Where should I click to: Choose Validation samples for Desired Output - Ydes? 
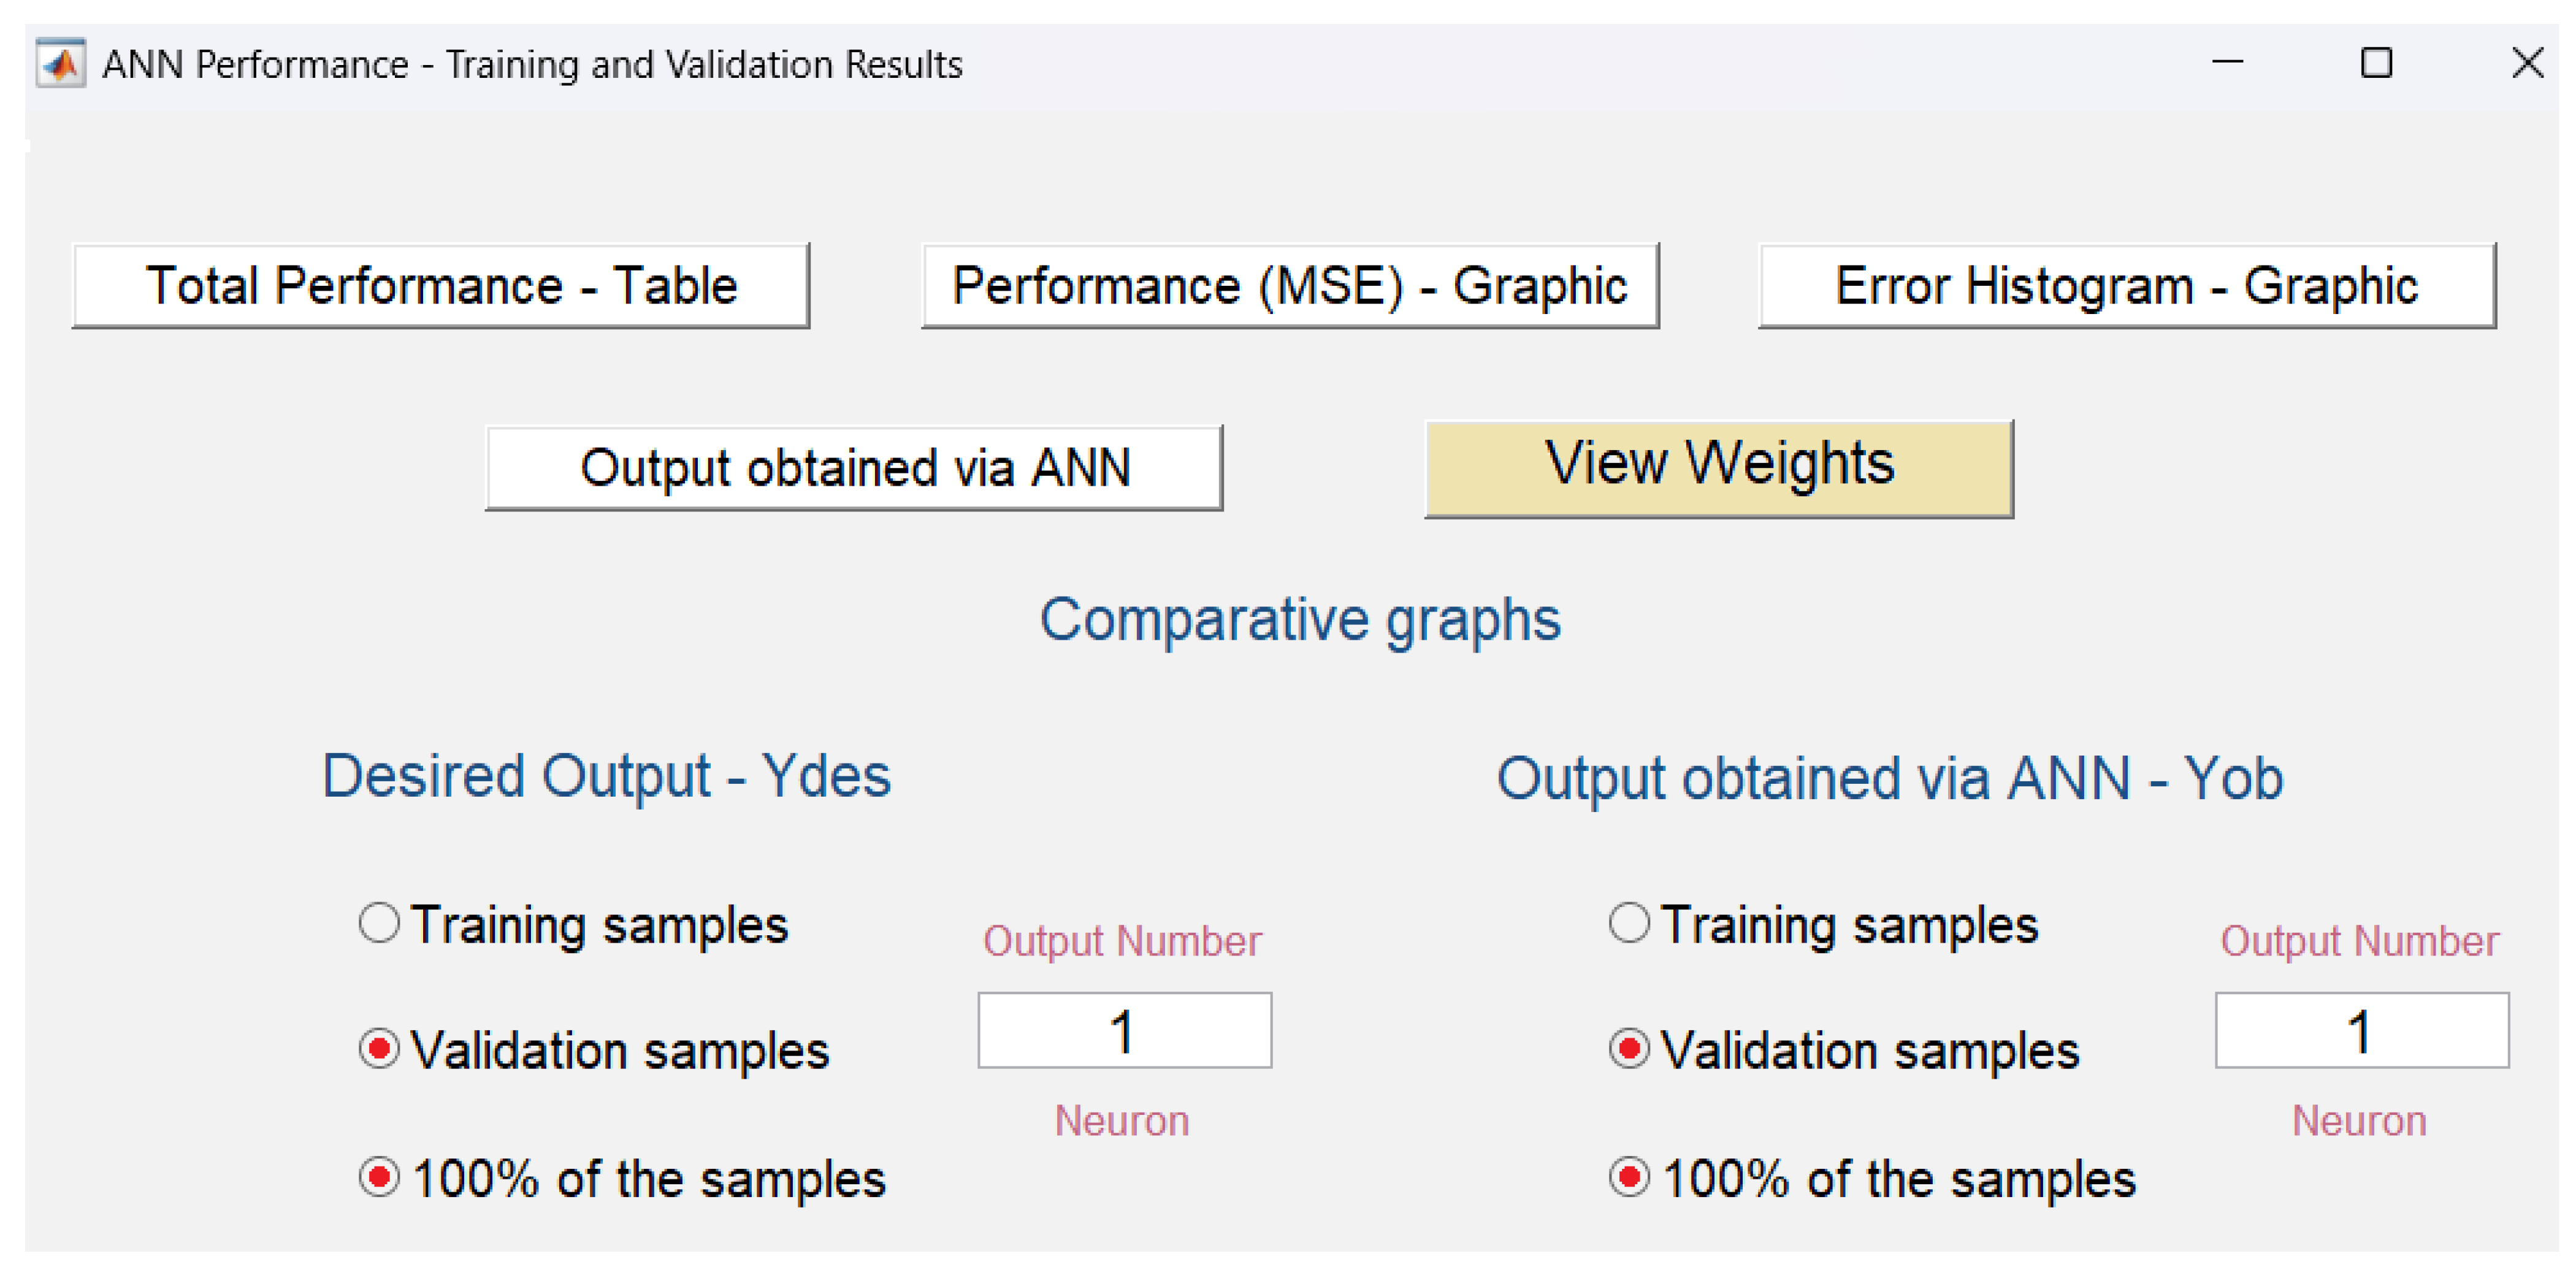[x=380, y=1049]
